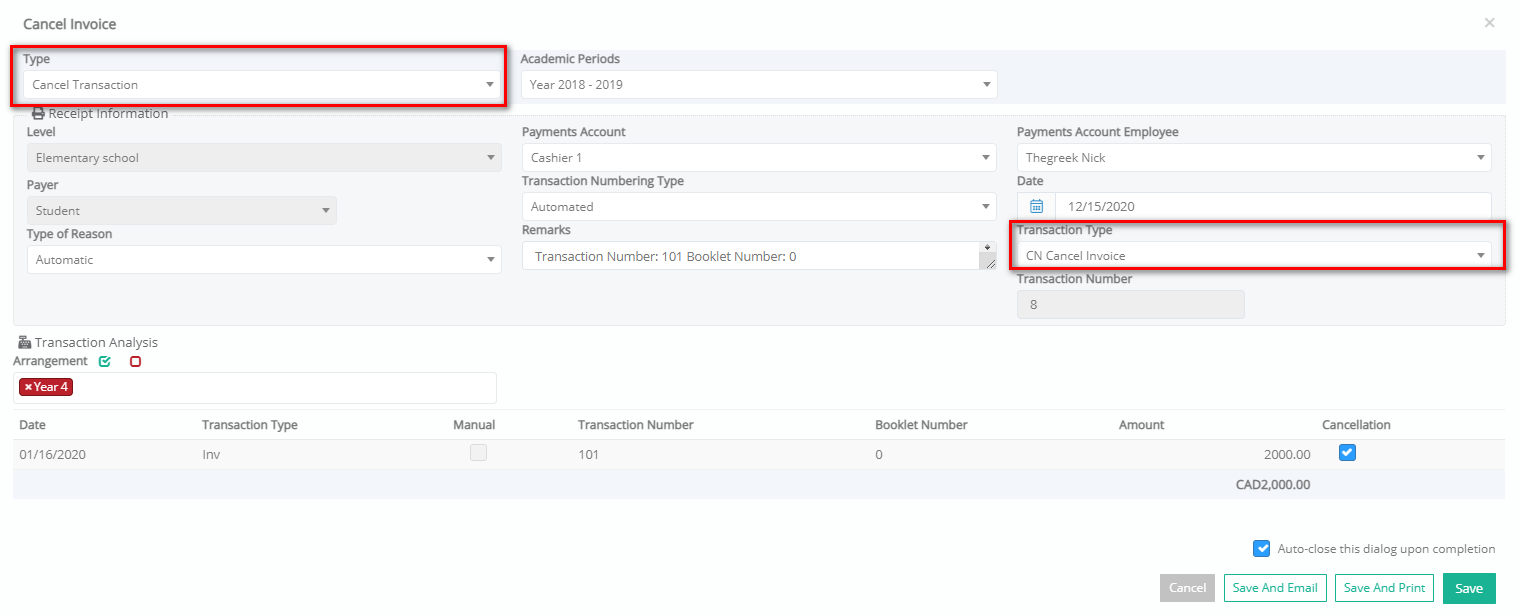Viewport: 1520px width, 616px height.
Task: Remove the Year 4 tag
Action: click(28, 388)
